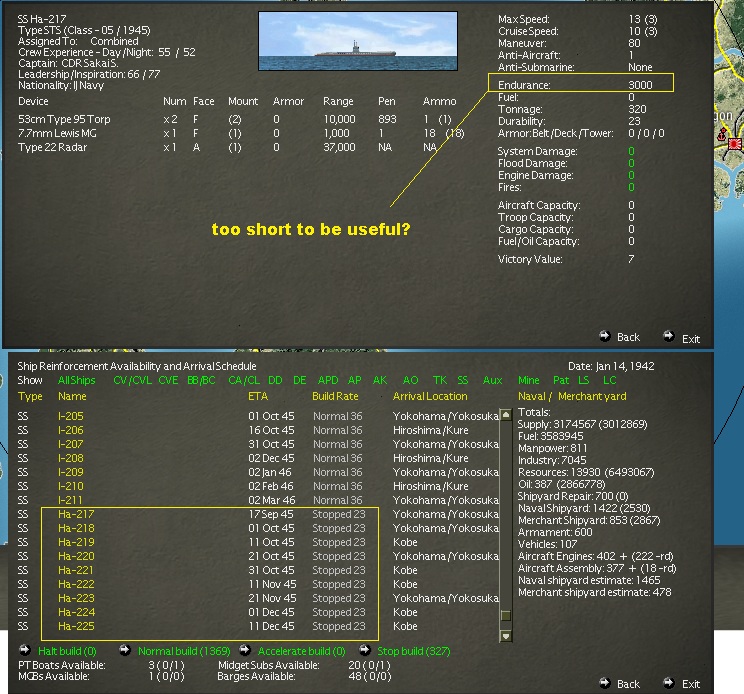This screenshot has width=744, height=694.
Task: Sort by Arrival Location column
Action: pos(430,397)
